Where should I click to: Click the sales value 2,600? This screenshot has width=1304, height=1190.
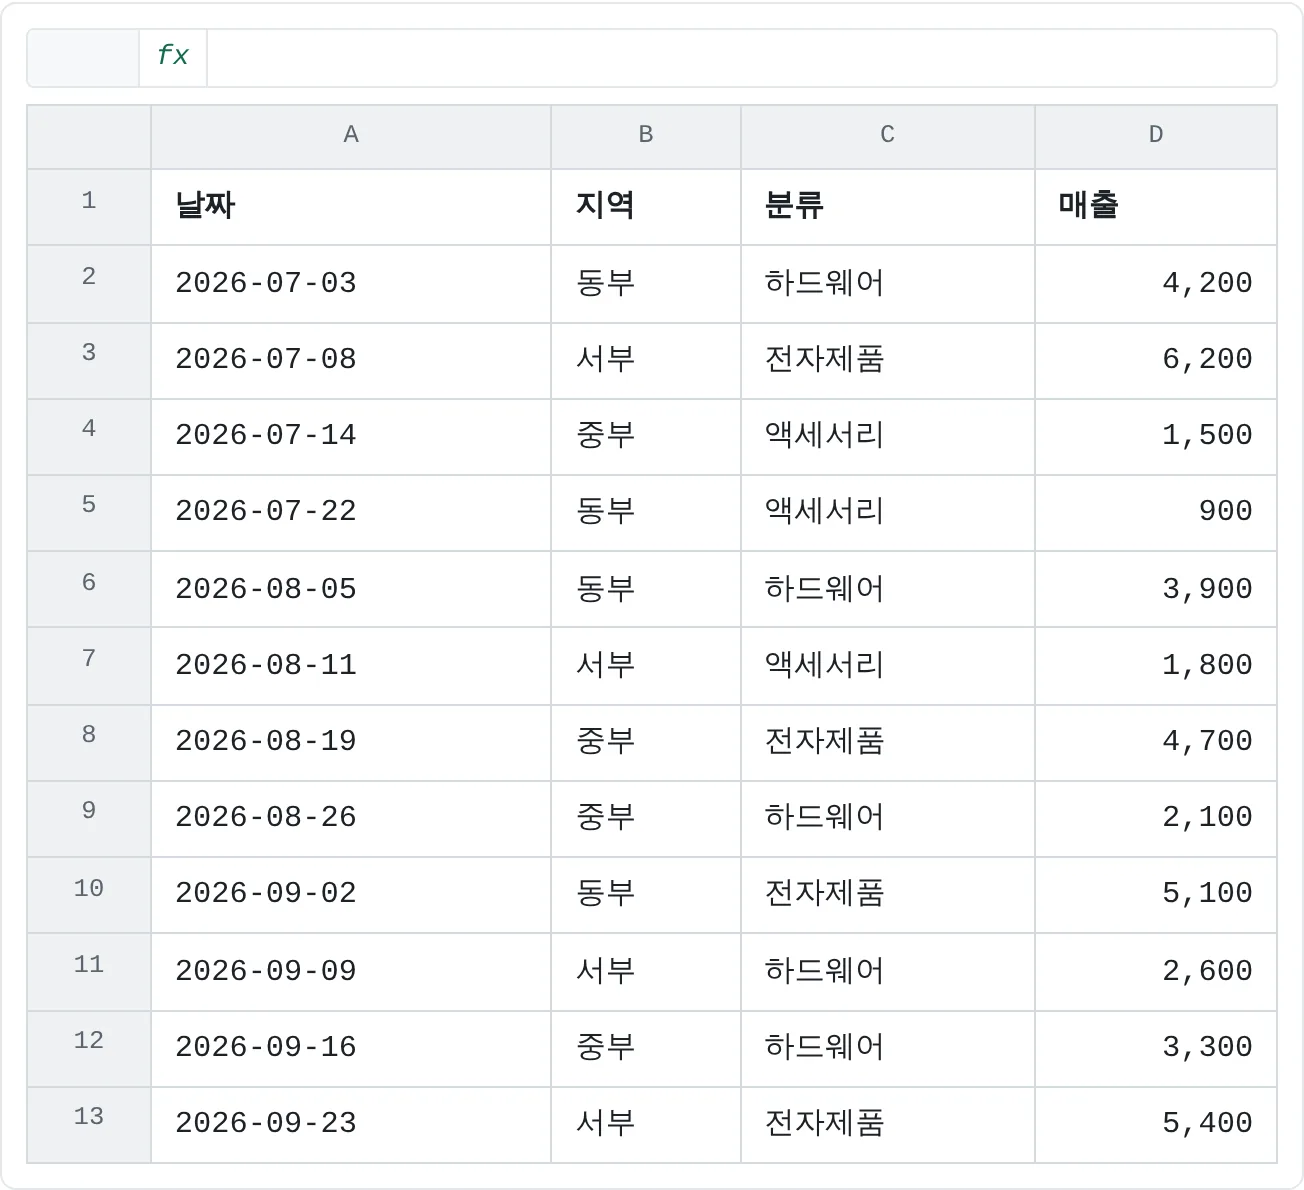(x=1156, y=972)
